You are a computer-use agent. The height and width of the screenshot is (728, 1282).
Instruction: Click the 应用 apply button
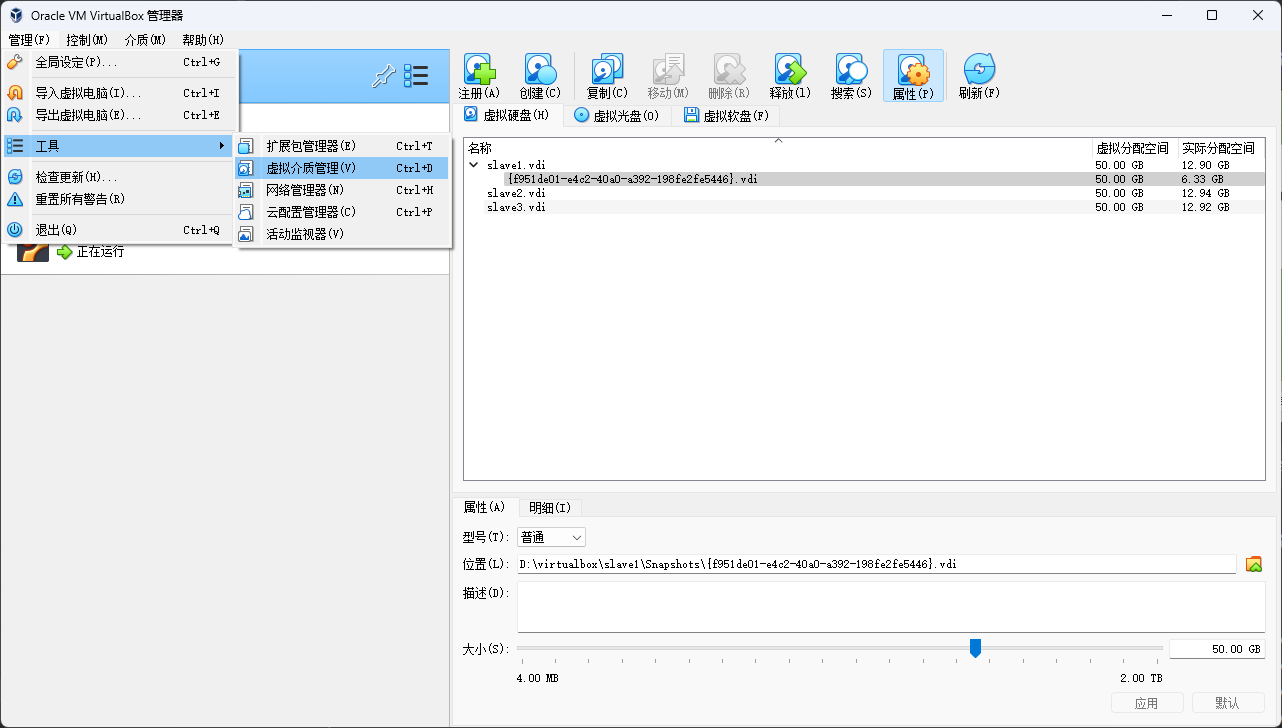pyautogui.click(x=1147, y=703)
